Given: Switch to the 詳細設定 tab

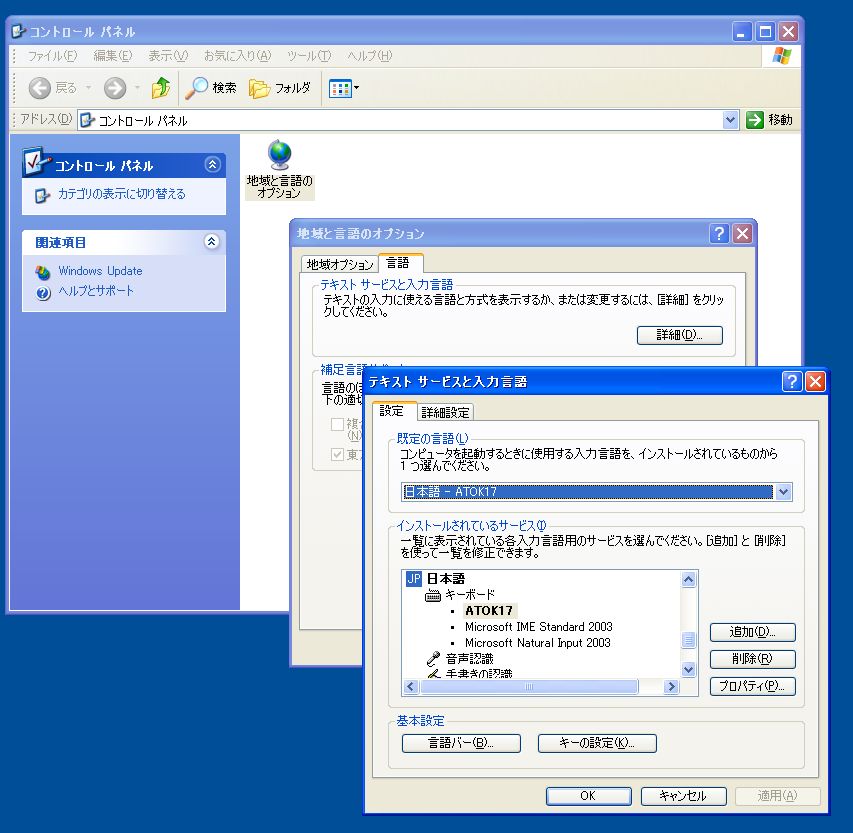Looking at the screenshot, I should [445, 412].
